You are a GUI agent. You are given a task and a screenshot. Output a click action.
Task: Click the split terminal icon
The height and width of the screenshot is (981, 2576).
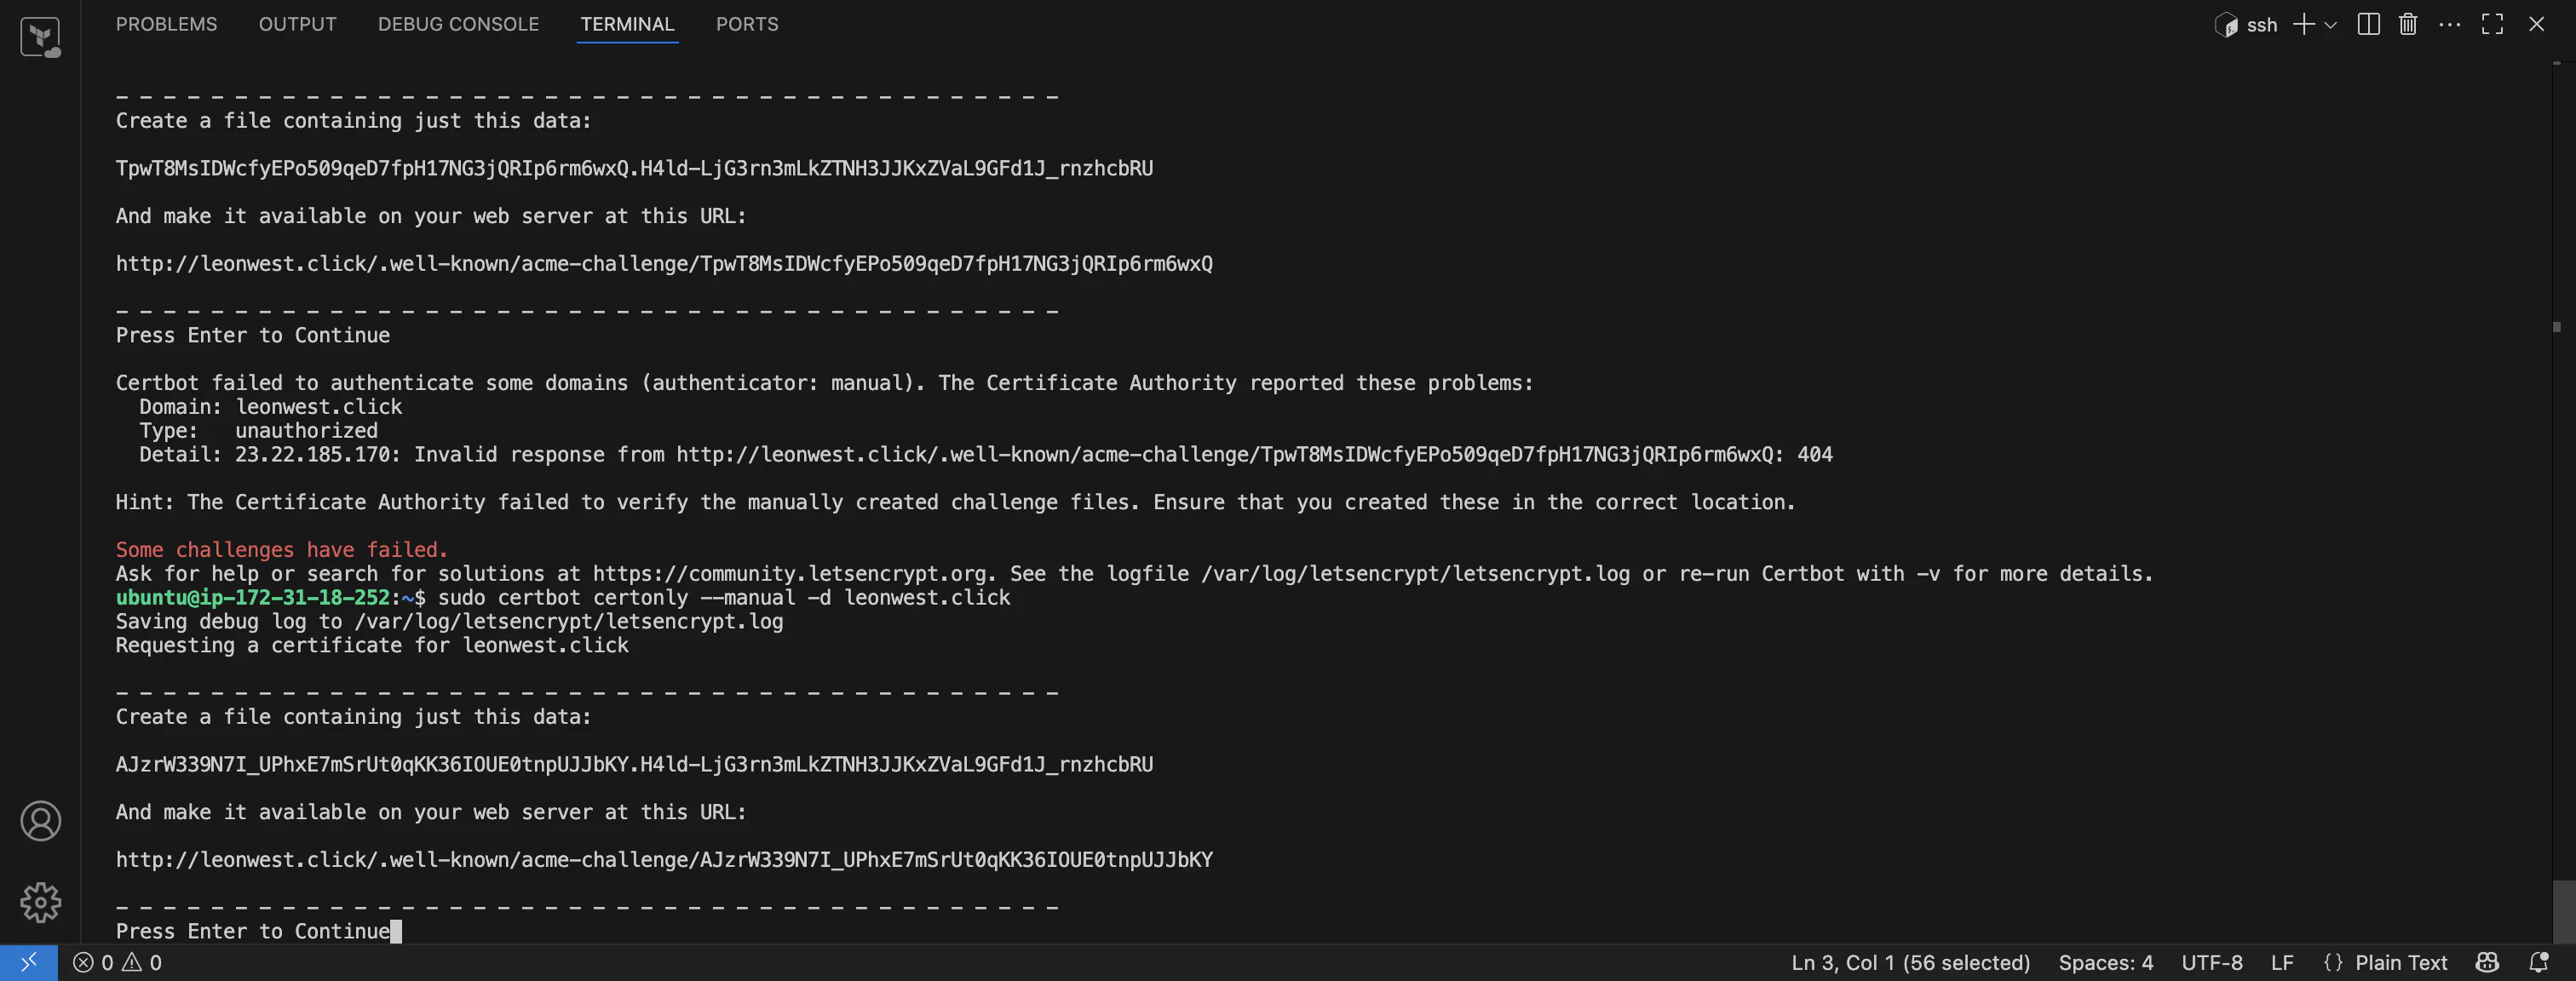(x=2368, y=24)
